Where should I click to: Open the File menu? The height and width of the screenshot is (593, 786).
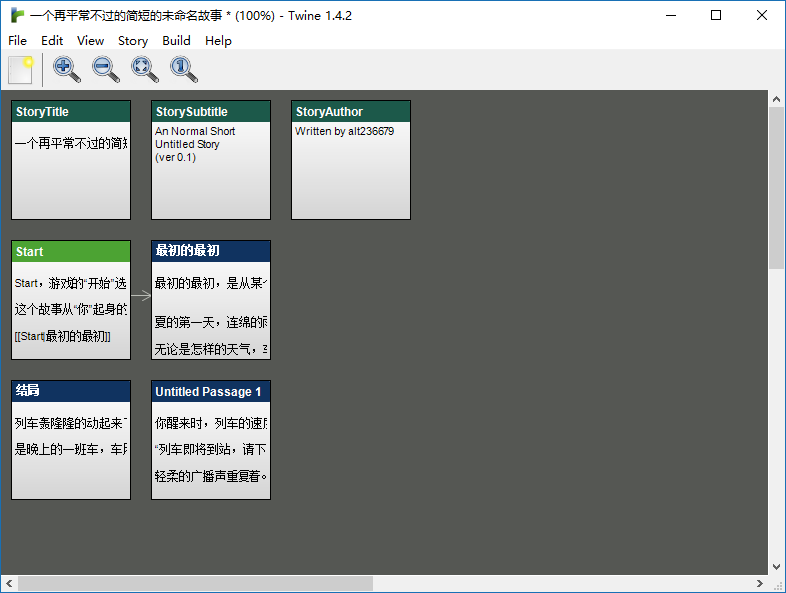(18, 41)
